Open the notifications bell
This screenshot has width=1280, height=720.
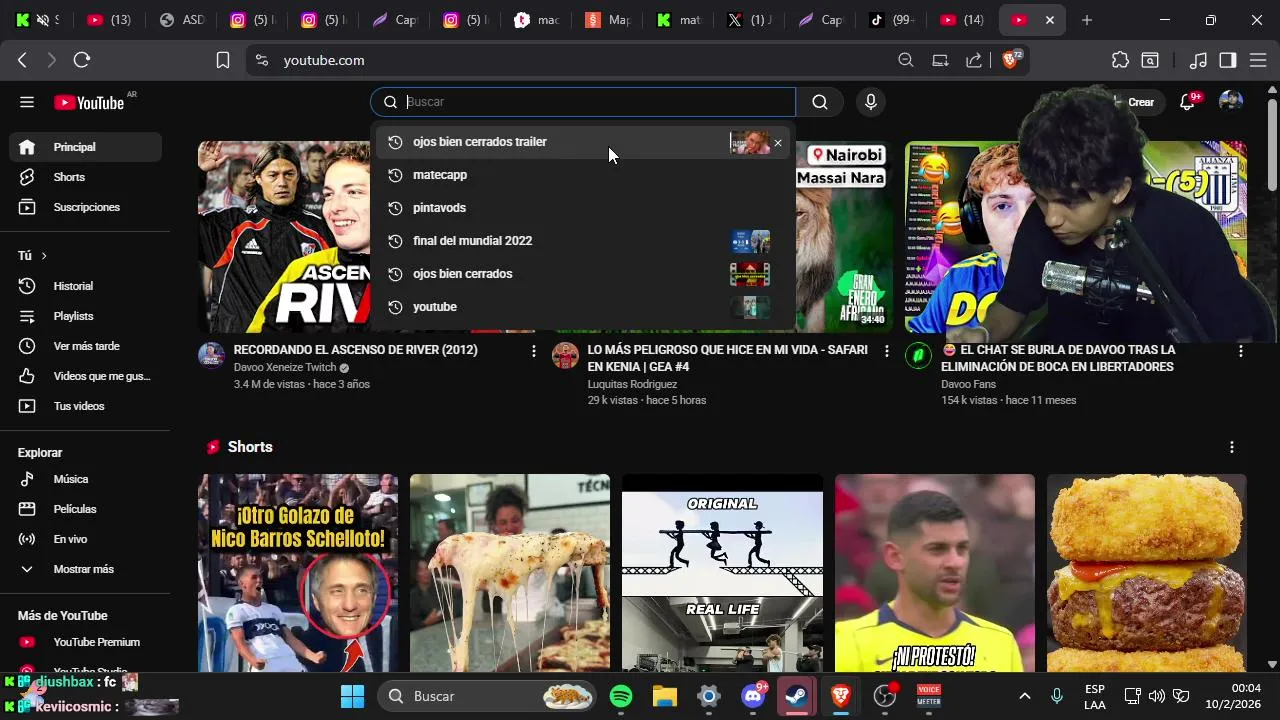tap(1188, 101)
